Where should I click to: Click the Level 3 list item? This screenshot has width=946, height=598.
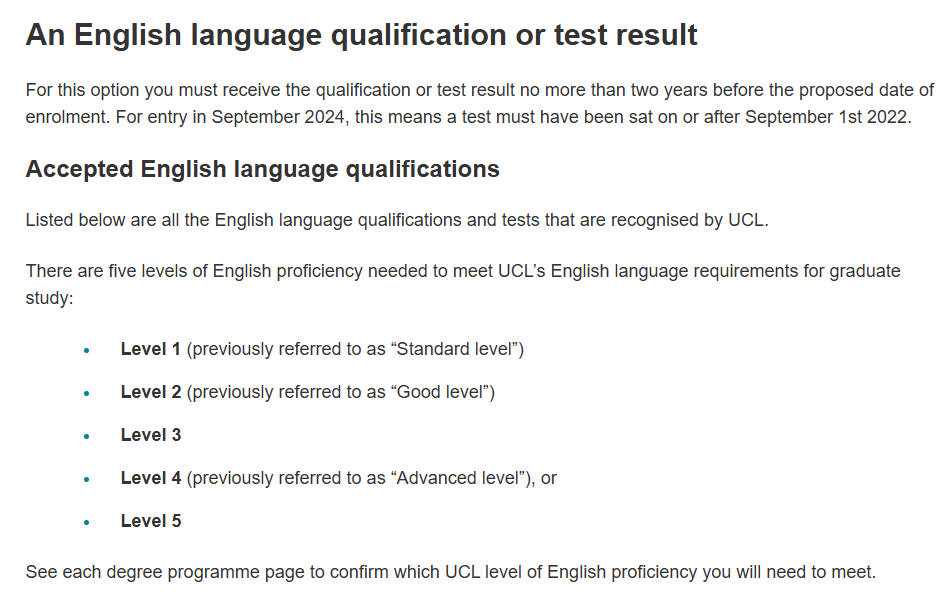[151, 435]
